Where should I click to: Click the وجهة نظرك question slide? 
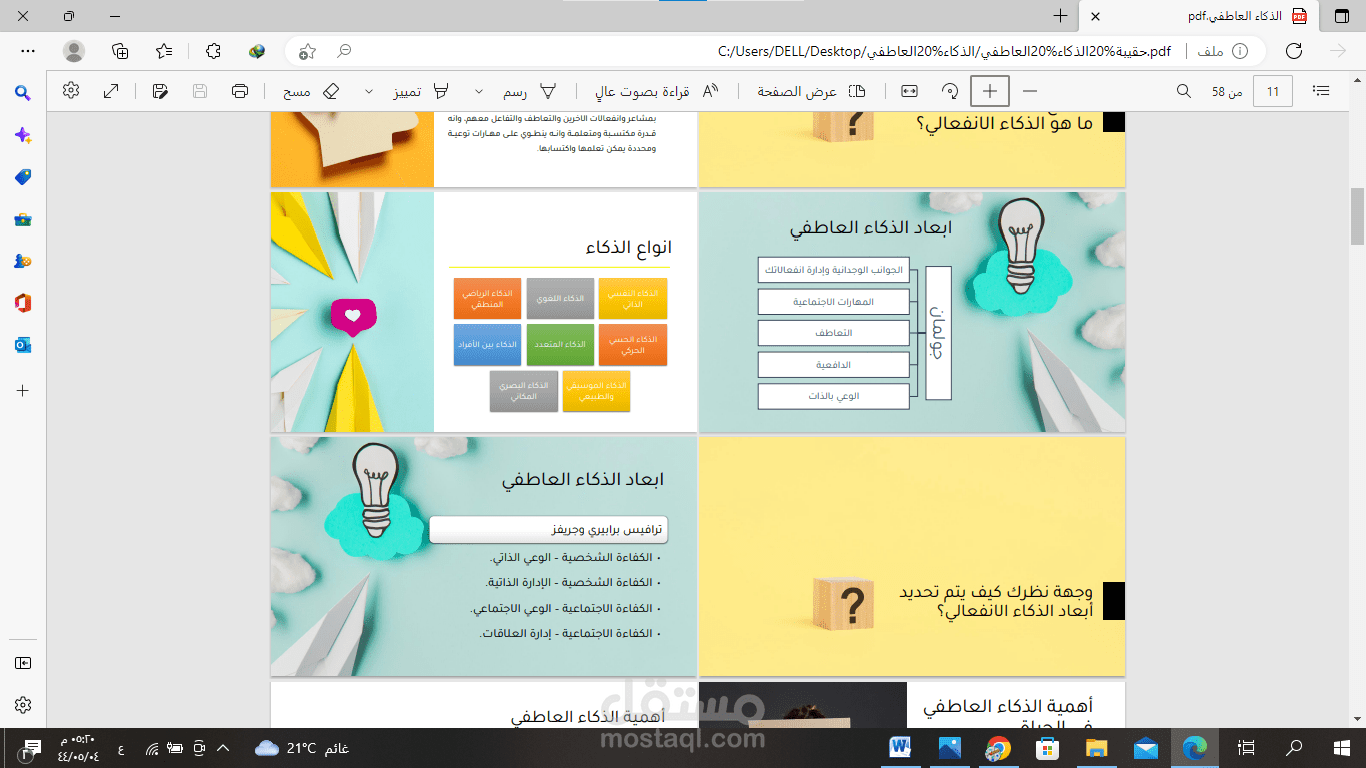[912, 556]
